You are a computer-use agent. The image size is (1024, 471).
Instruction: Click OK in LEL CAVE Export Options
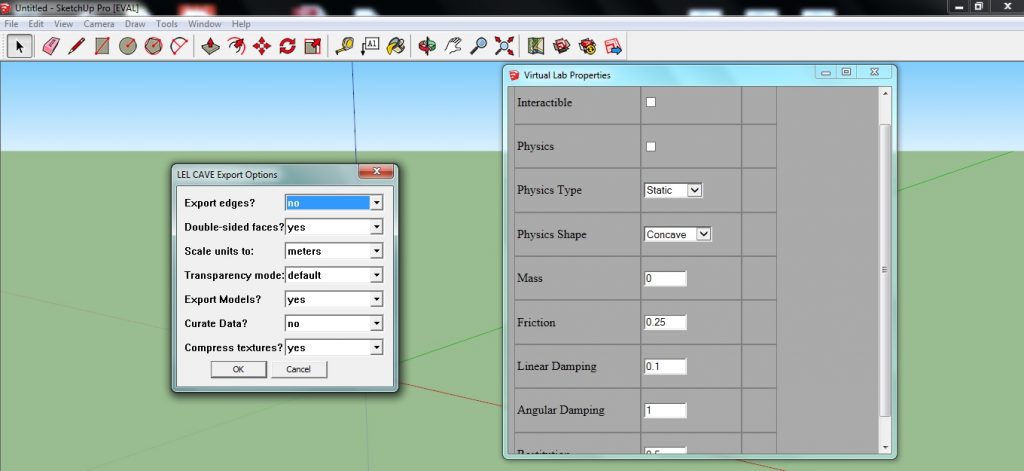tap(238, 369)
